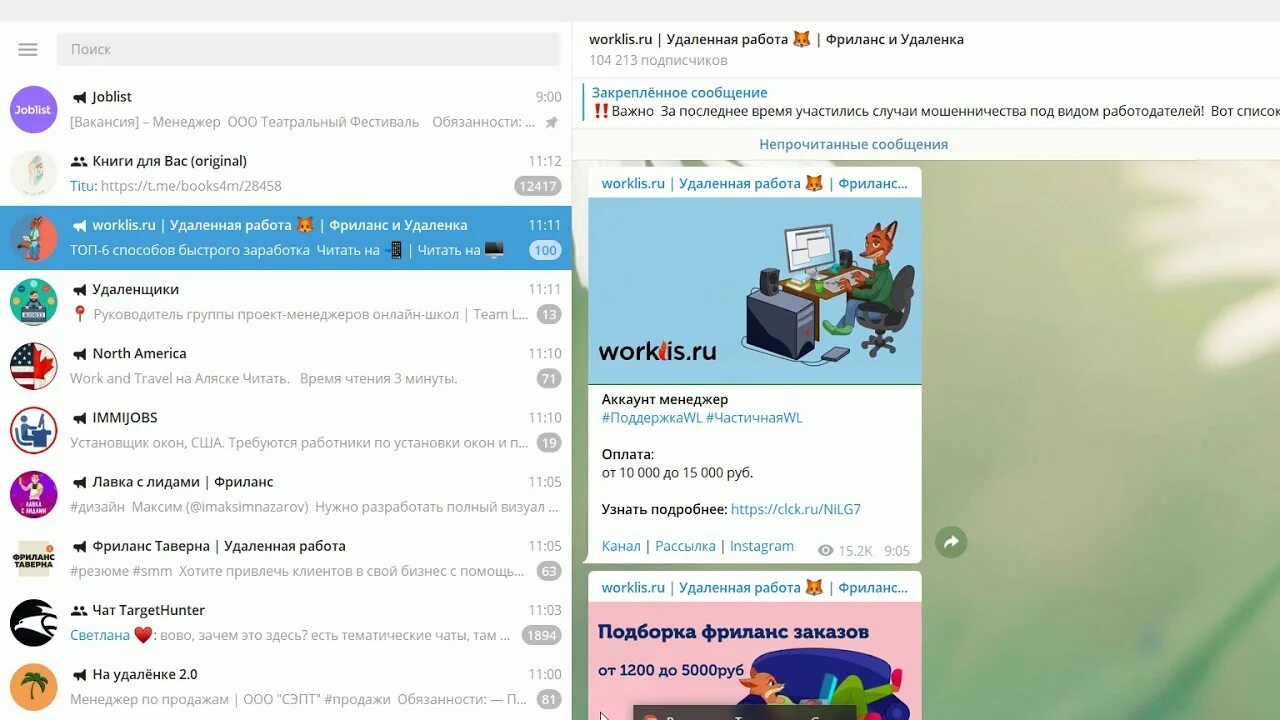Click first post author name worklis.ru
The width and height of the screenshot is (1280, 720).
pyautogui.click(x=754, y=183)
